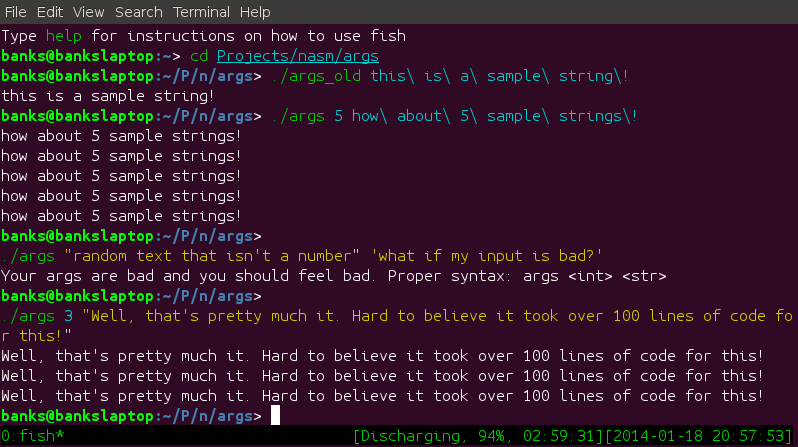Click the ./args_old command text

point(317,76)
